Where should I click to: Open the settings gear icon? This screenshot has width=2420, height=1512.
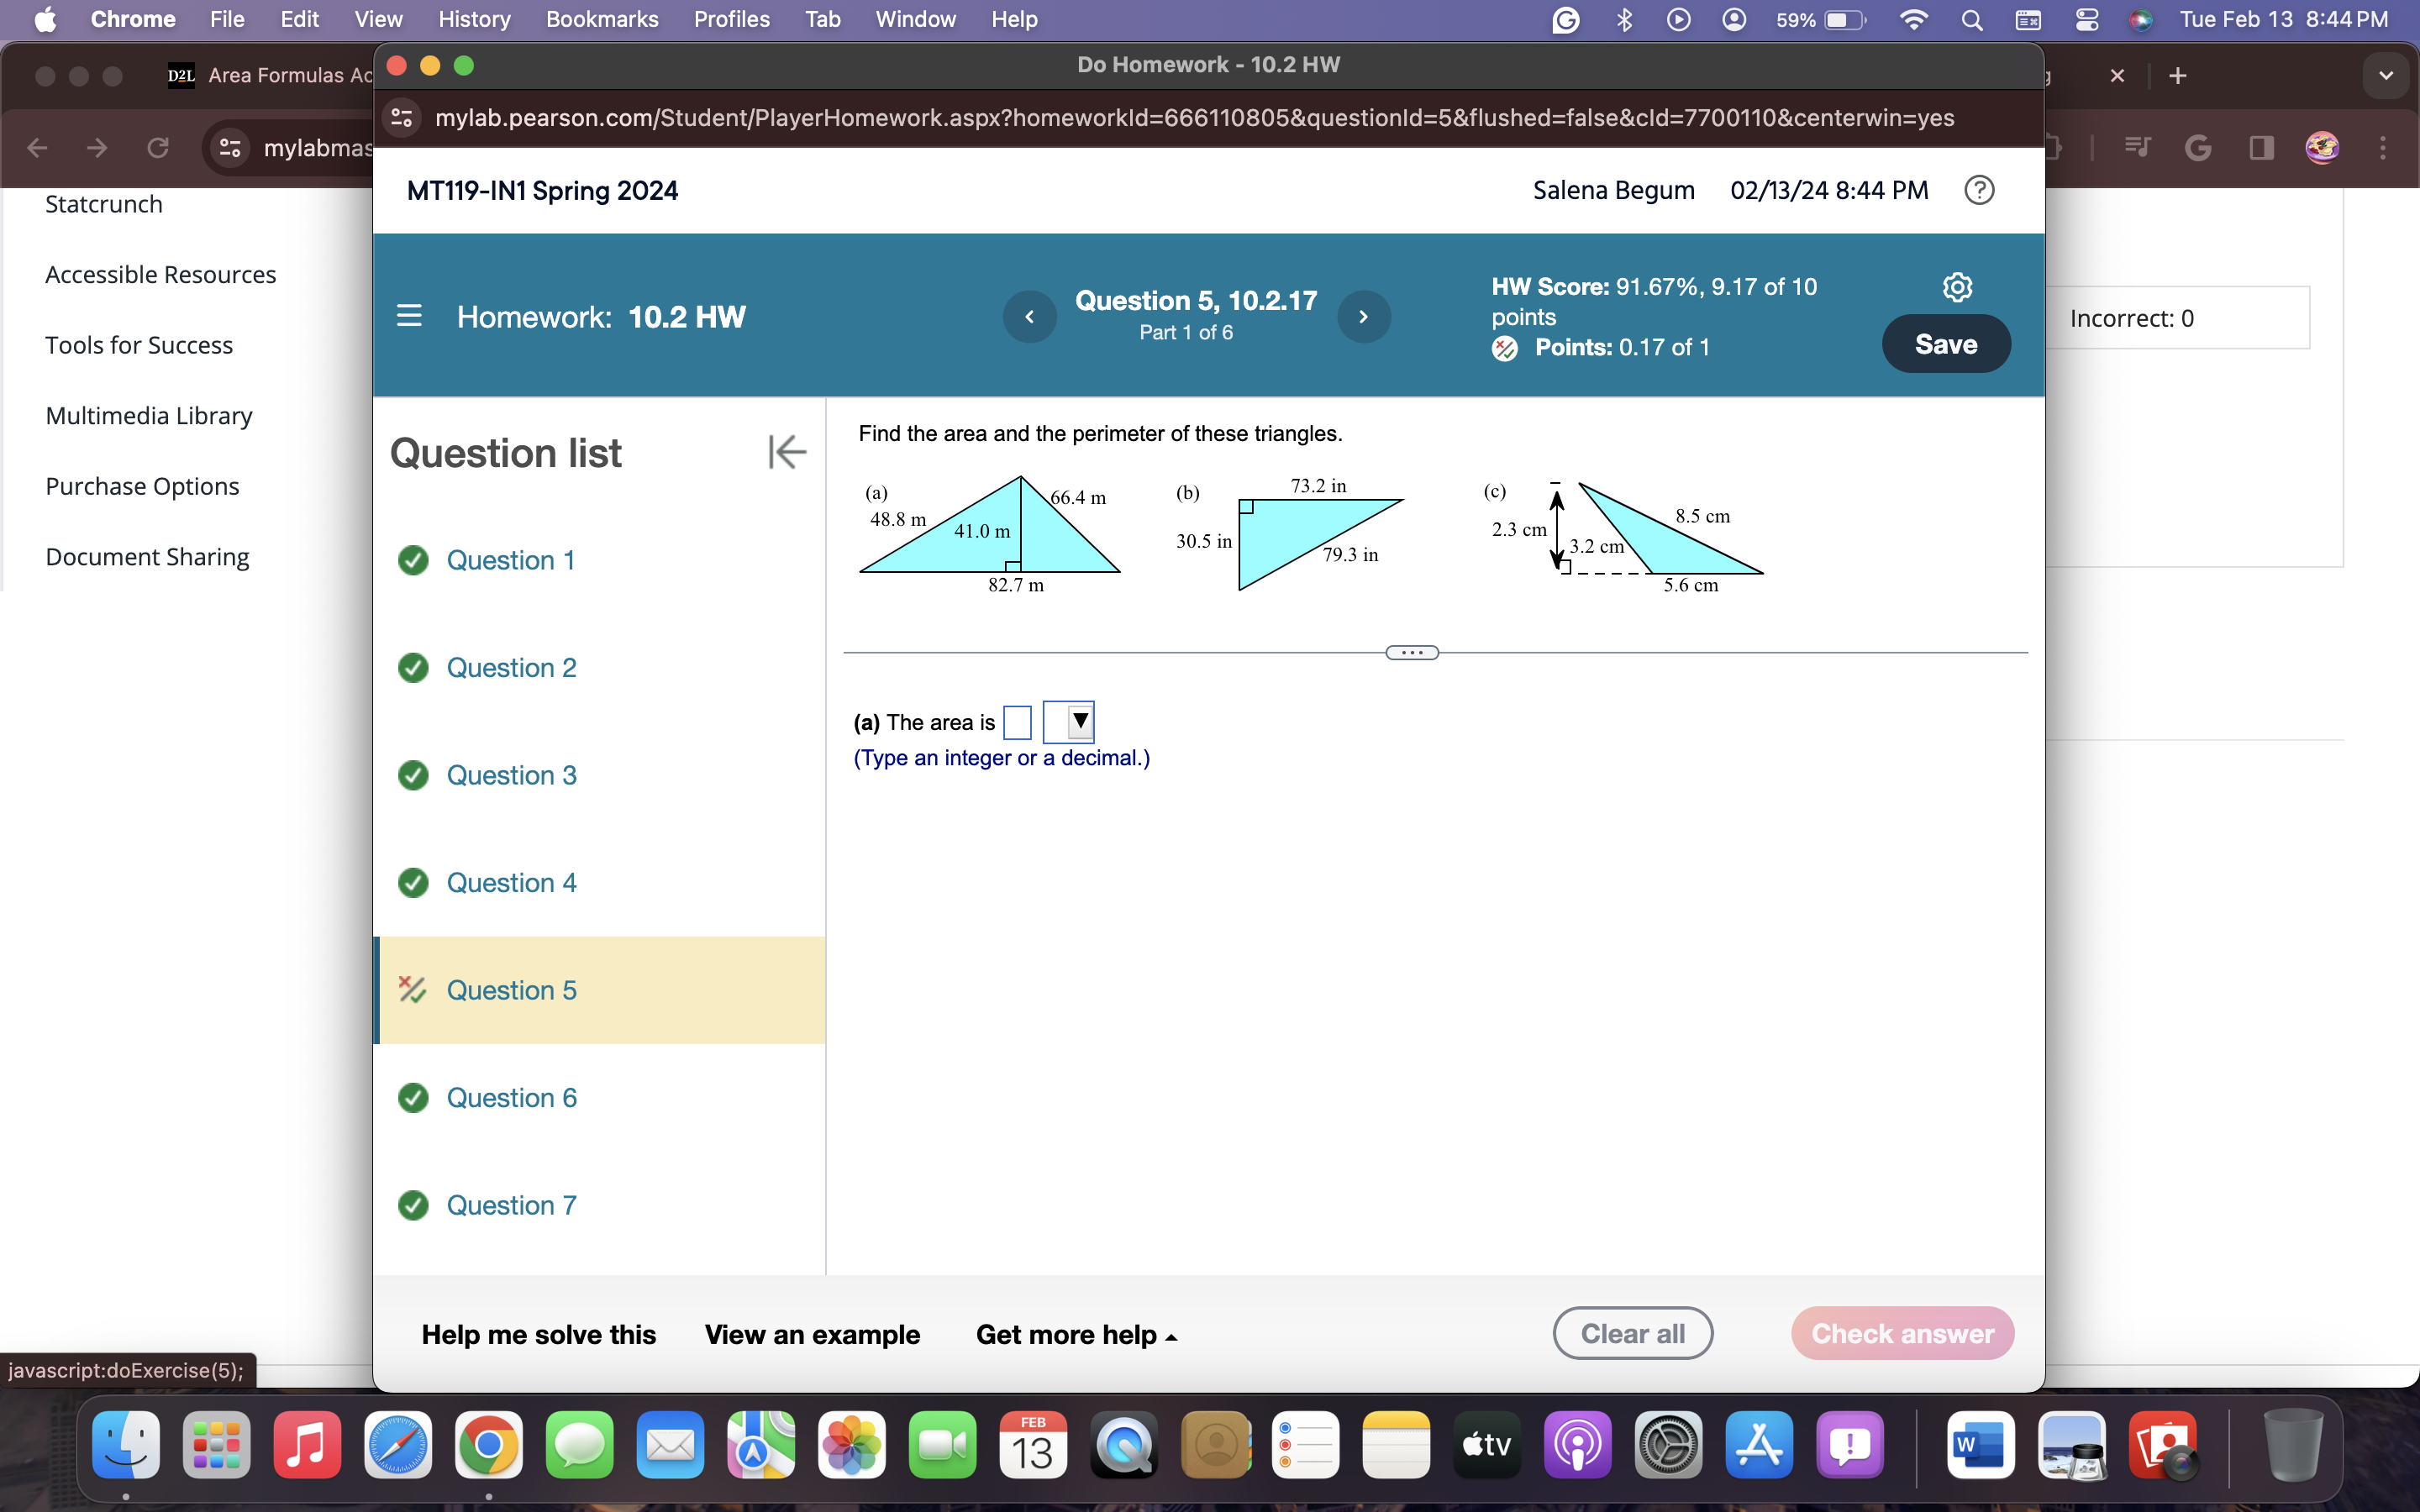1956,287
